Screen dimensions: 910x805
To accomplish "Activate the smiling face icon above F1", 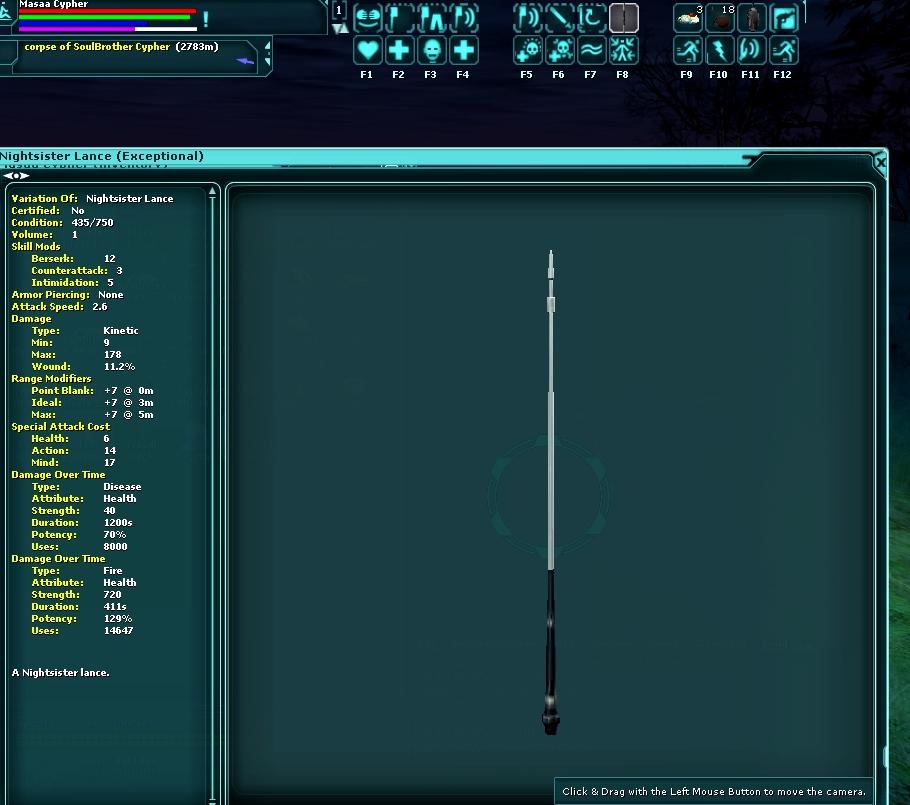I will pos(367,18).
